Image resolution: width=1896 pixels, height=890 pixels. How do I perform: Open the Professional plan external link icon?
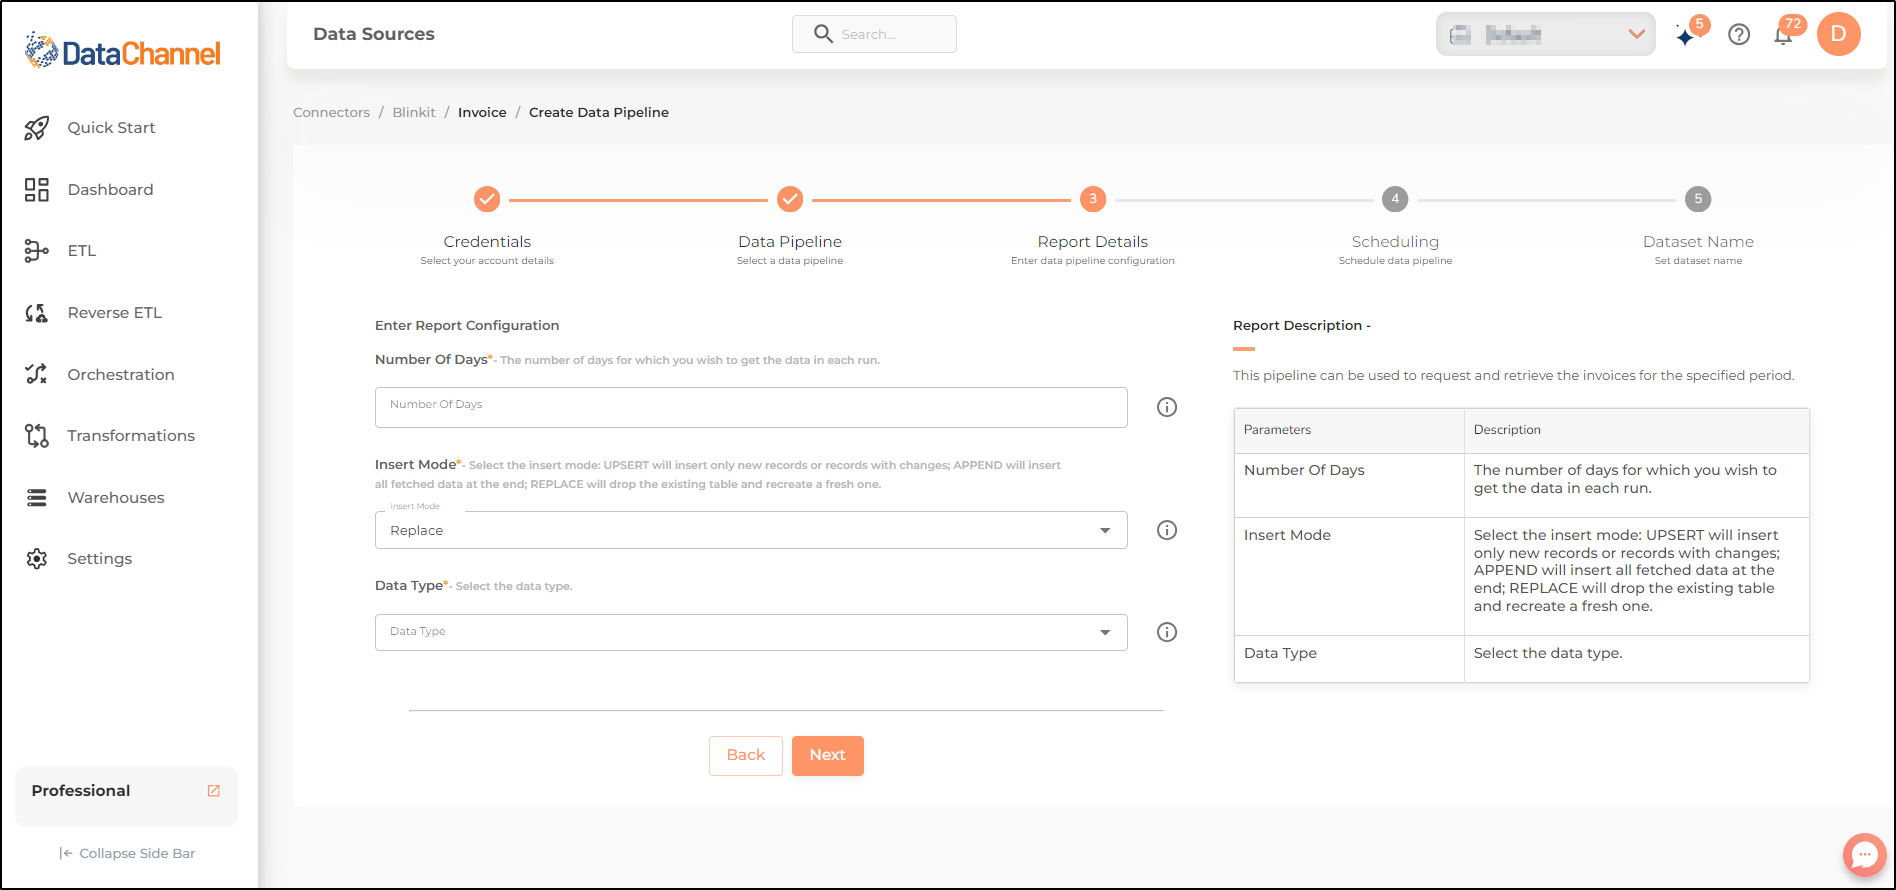[x=213, y=791]
